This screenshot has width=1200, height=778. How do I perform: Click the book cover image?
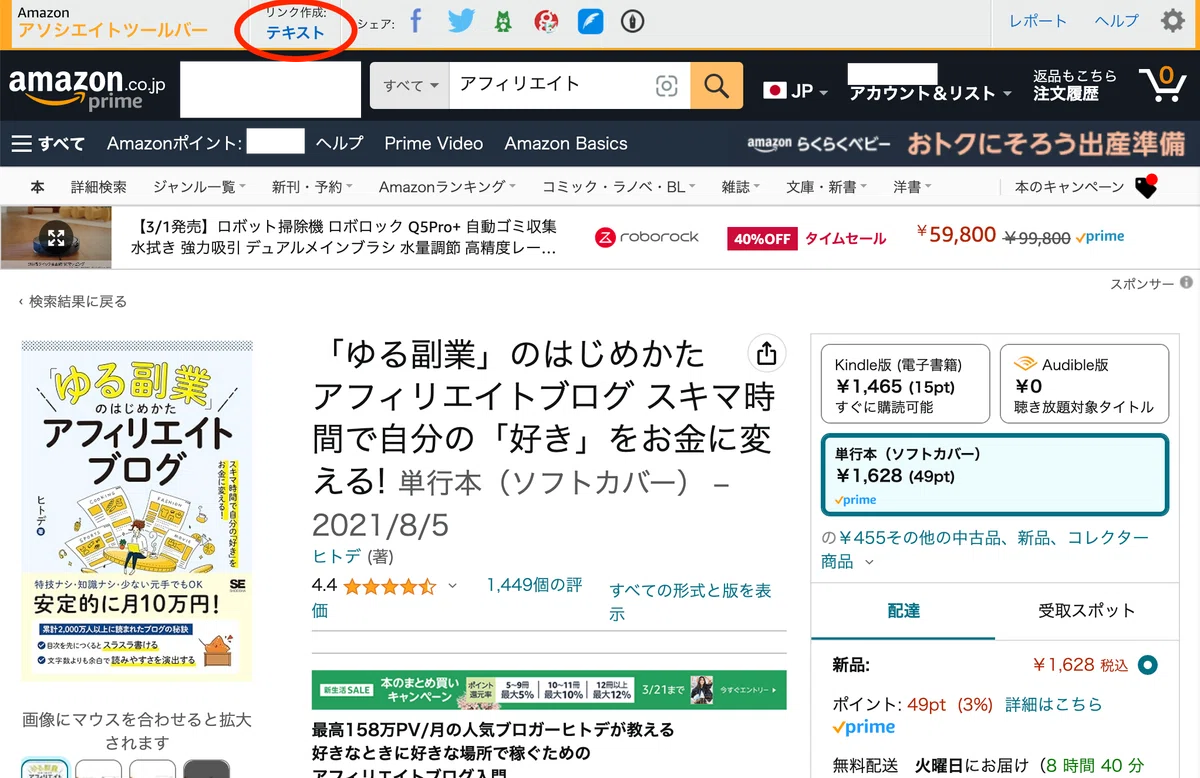[x=137, y=510]
